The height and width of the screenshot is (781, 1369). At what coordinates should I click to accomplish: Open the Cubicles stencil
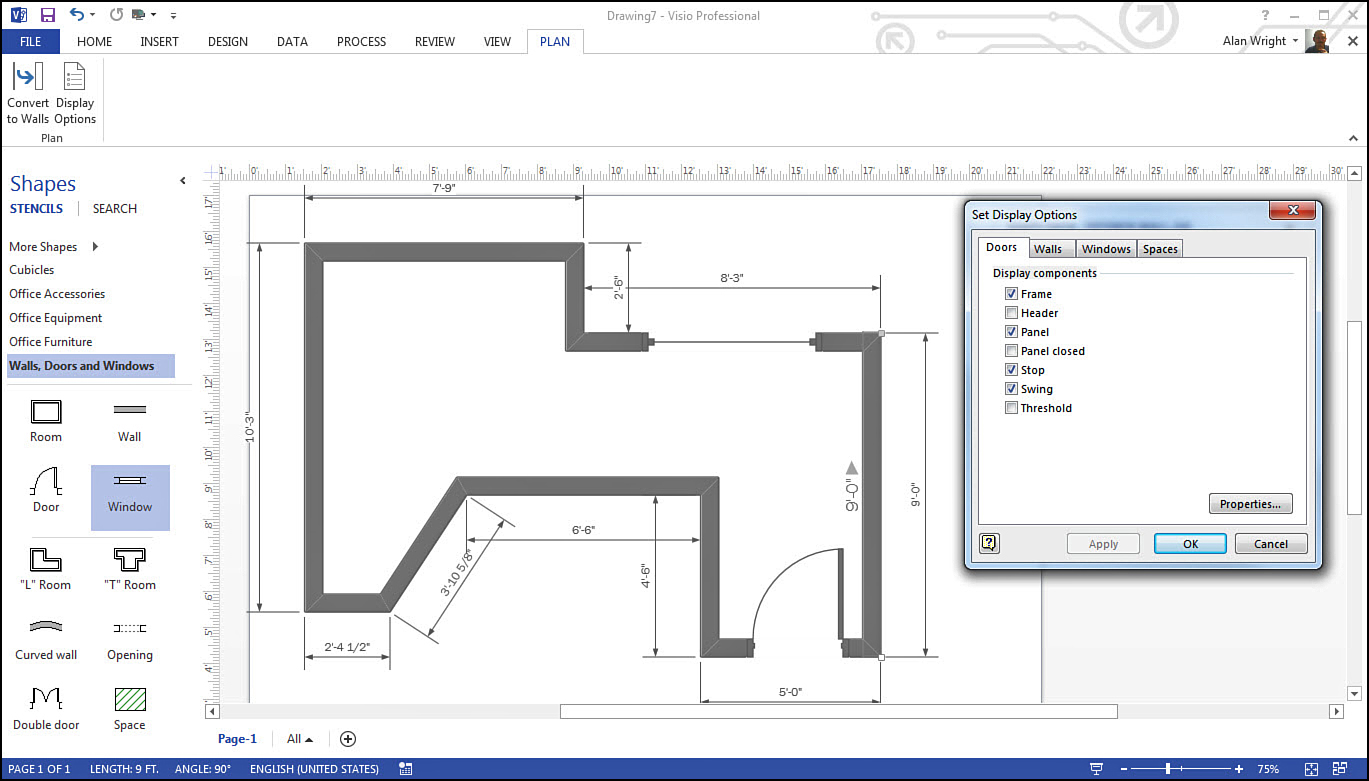pyautogui.click(x=32, y=270)
